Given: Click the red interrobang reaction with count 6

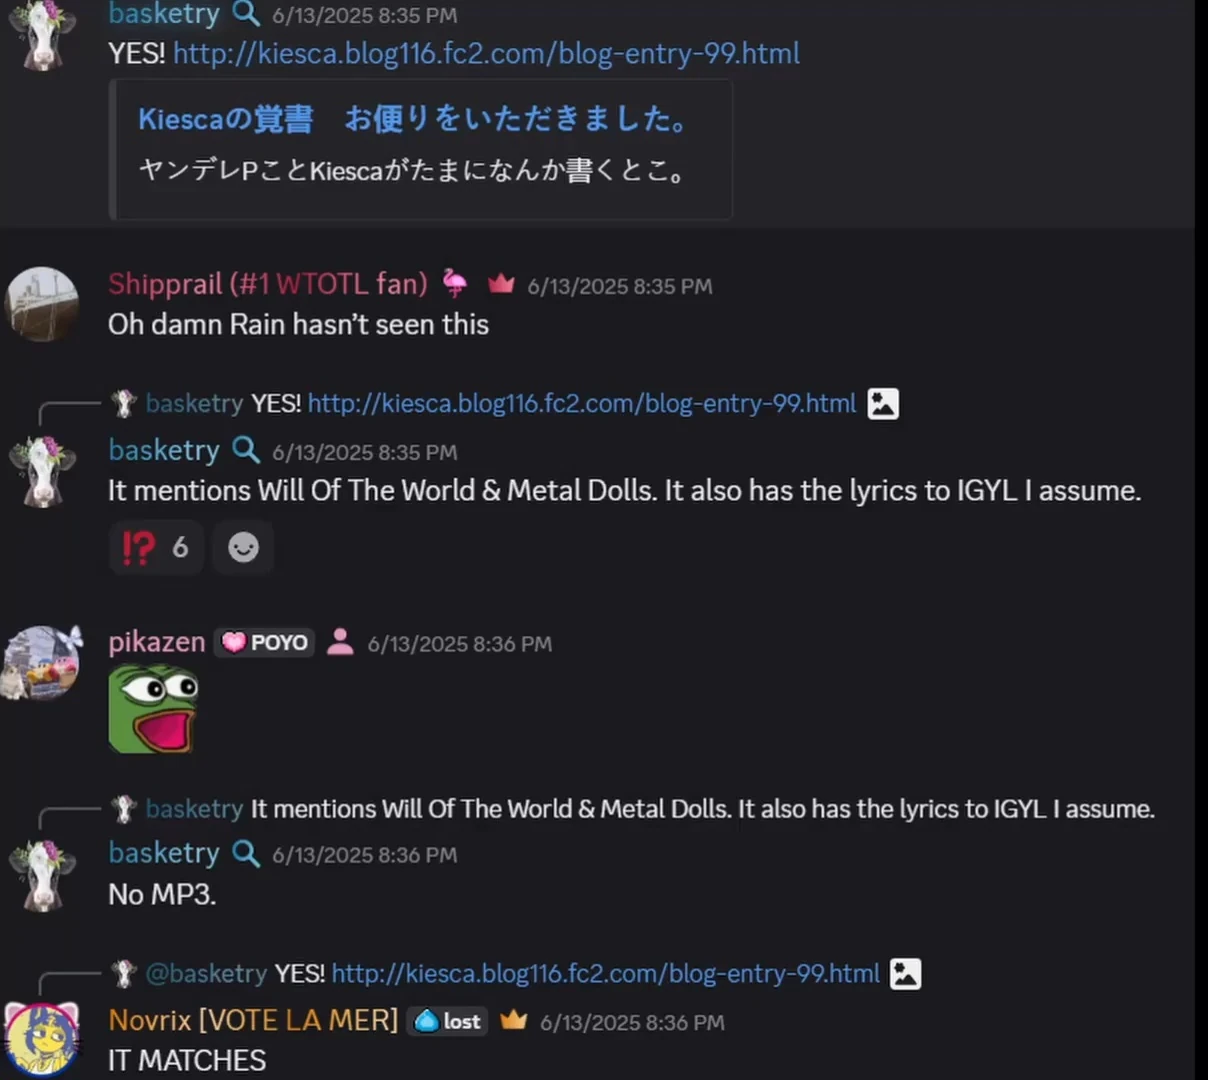Looking at the screenshot, I should [x=156, y=547].
